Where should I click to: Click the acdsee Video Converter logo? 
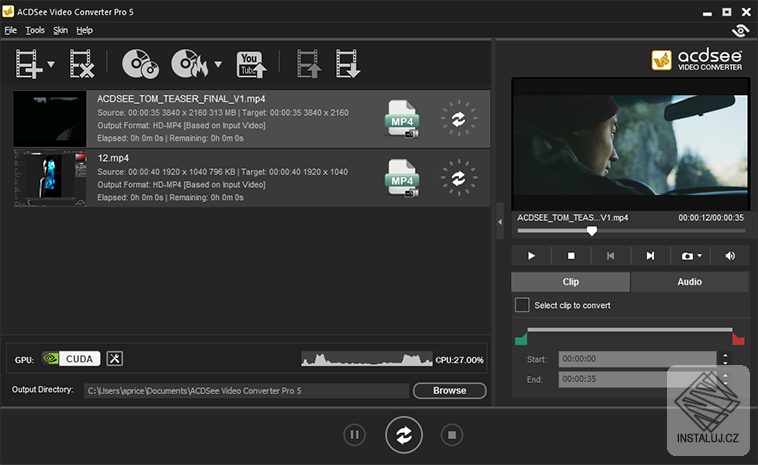pyautogui.click(x=697, y=60)
